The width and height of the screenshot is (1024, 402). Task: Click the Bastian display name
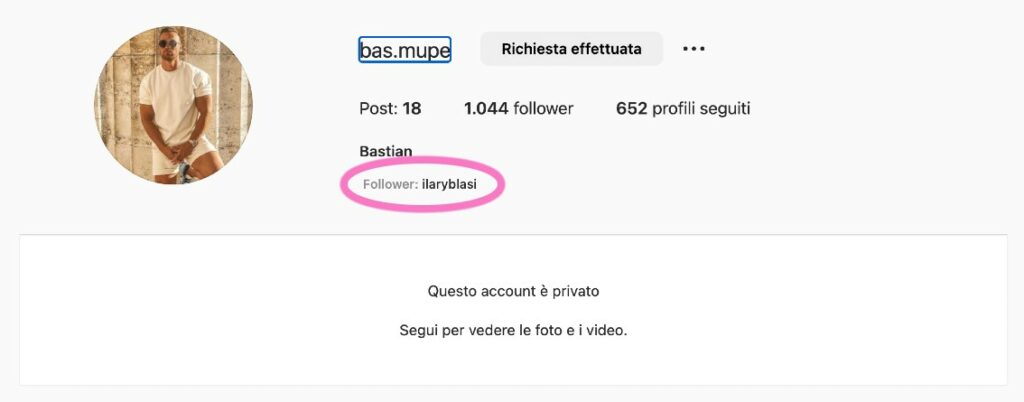[x=386, y=151]
